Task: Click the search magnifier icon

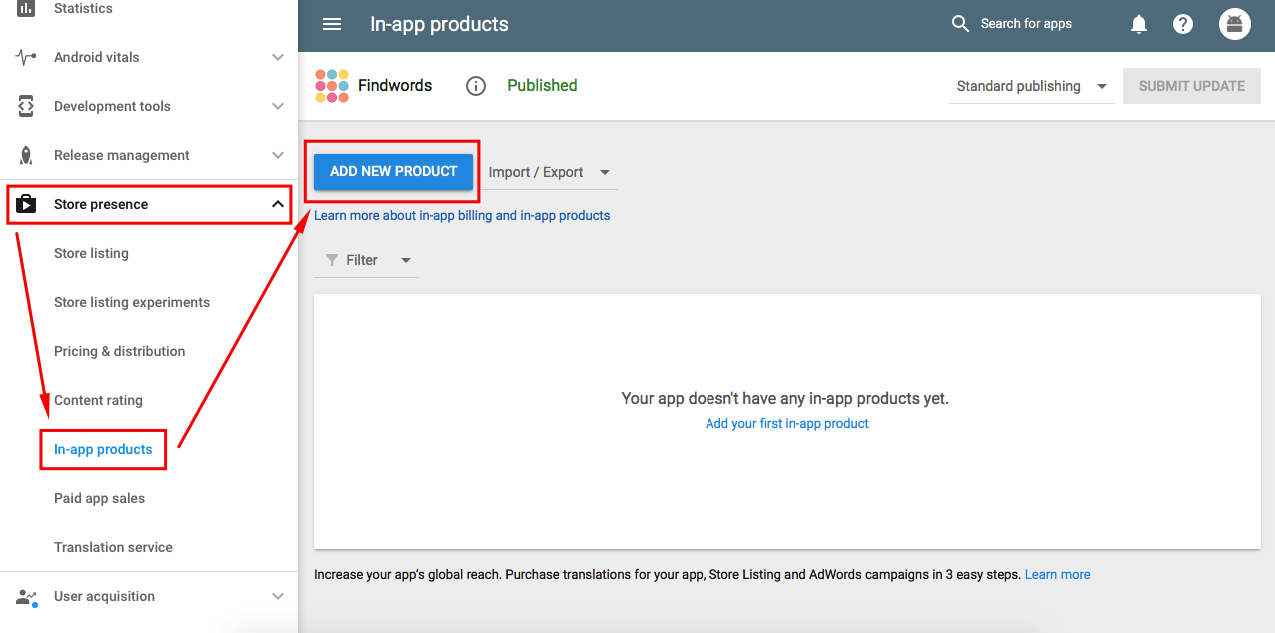Action: pyautogui.click(x=960, y=24)
